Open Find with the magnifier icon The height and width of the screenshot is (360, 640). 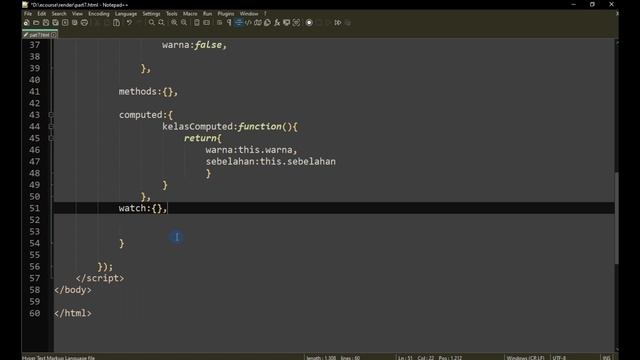(x=151, y=23)
